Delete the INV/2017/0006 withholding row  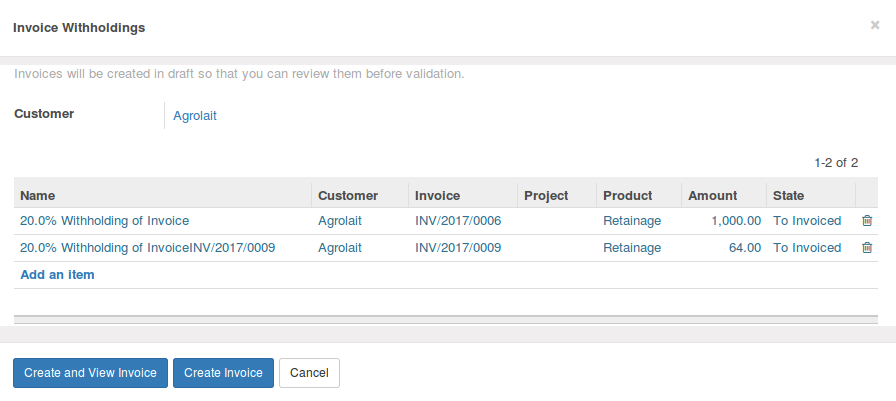[867, 220]
